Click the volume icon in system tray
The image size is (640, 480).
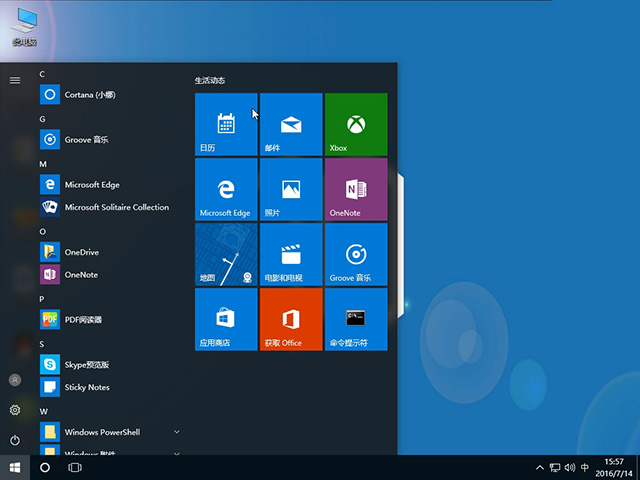tap(569, 467)
